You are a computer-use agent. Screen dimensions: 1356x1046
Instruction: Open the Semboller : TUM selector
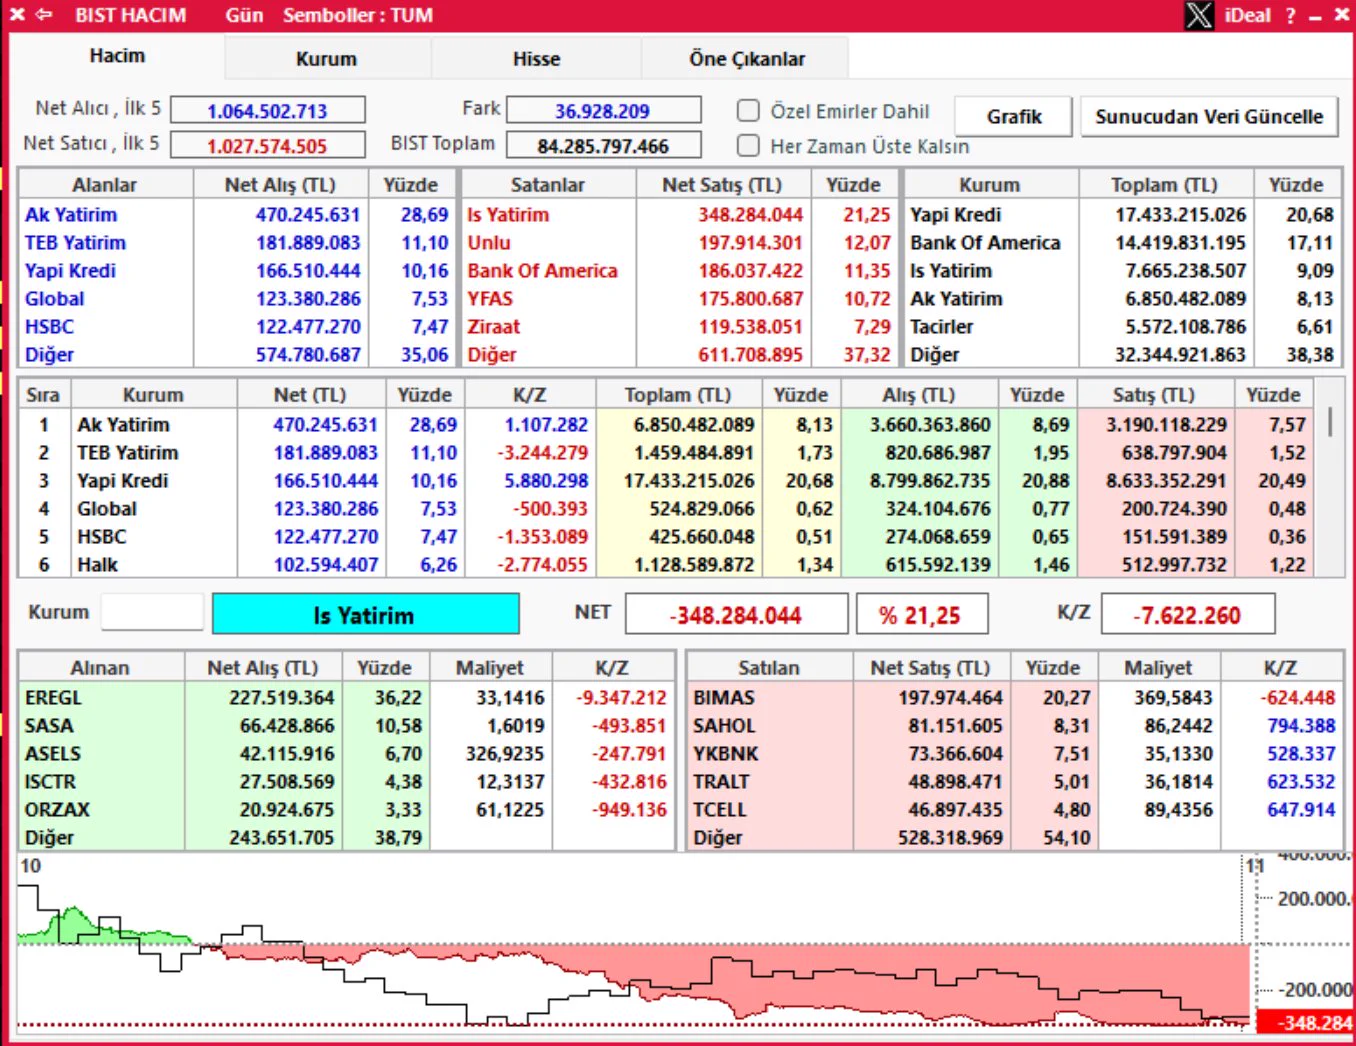[x=358, y=15]
